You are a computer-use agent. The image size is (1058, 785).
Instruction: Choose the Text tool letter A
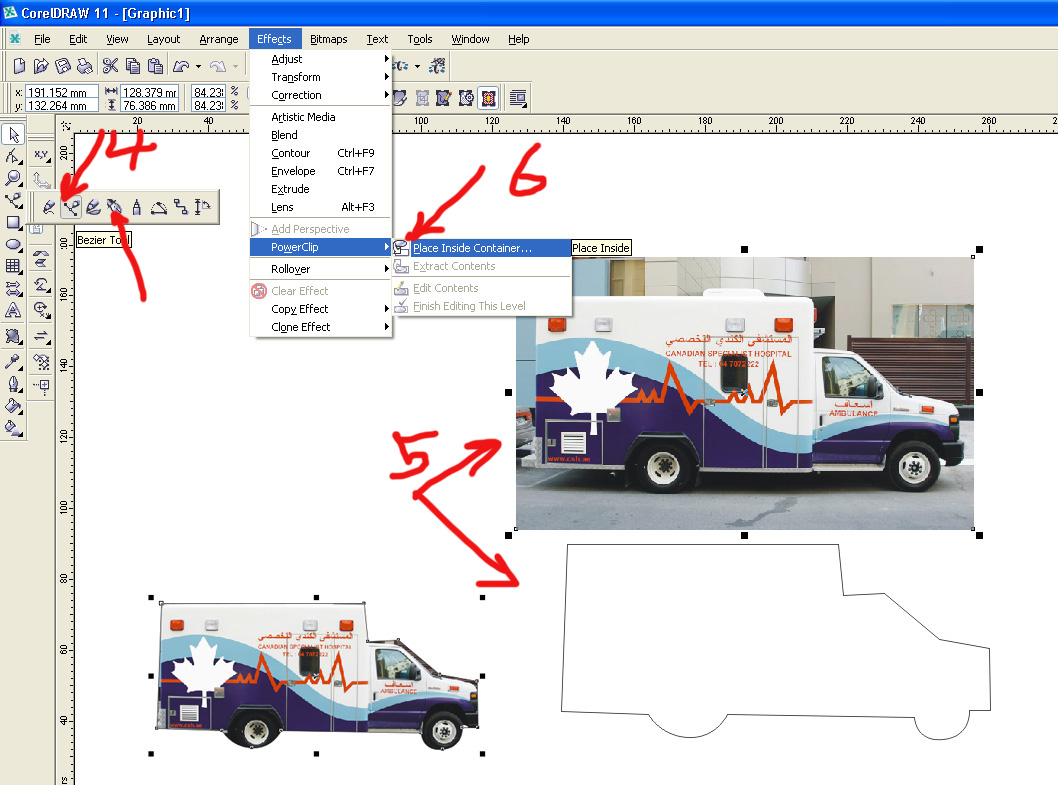point(13,310)
